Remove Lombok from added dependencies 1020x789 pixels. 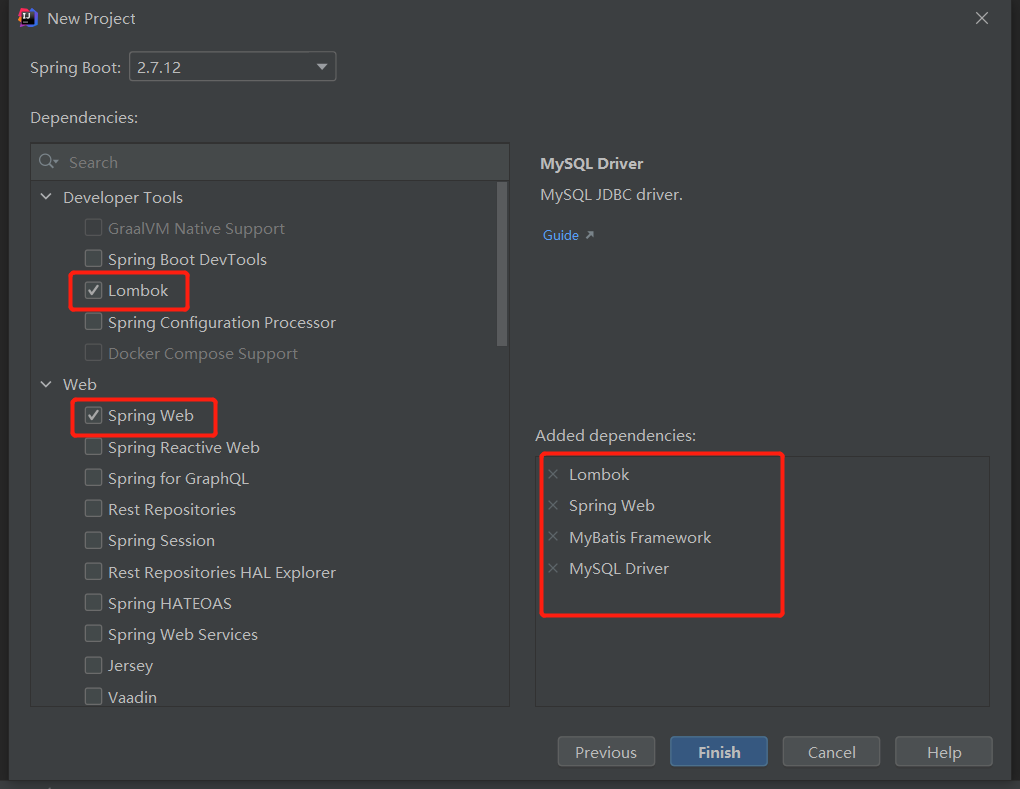click(553, 475)
